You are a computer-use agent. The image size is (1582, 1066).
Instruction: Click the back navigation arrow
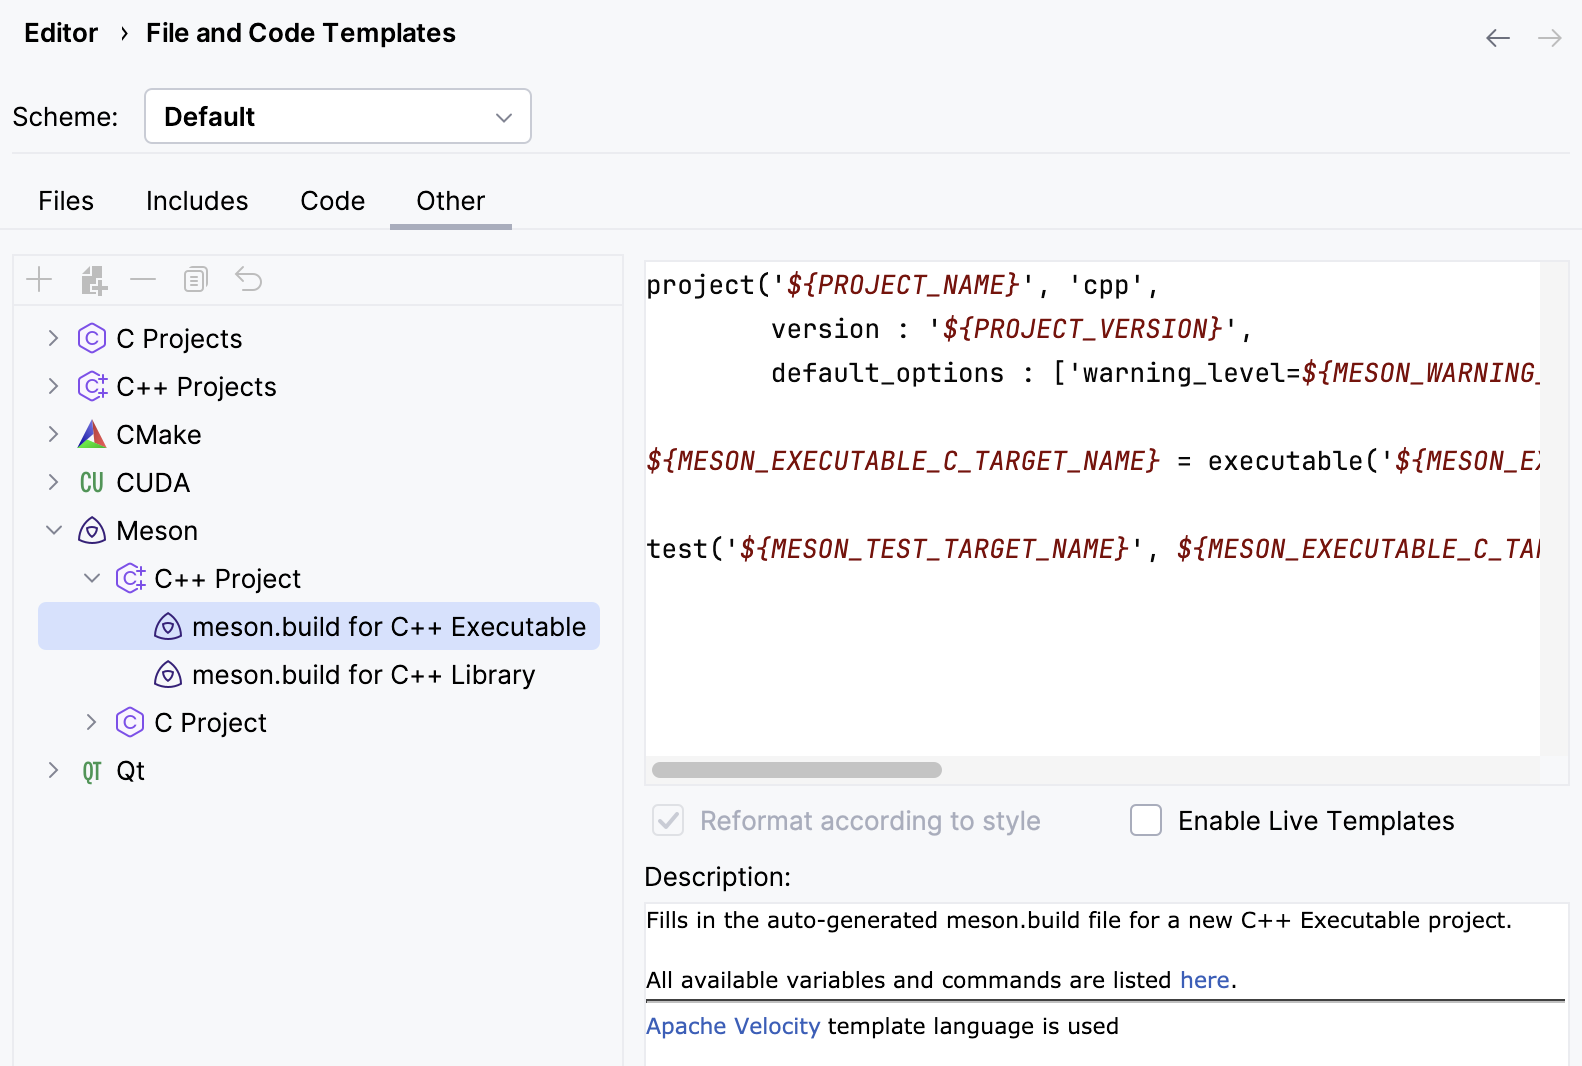pos(1497,38)
